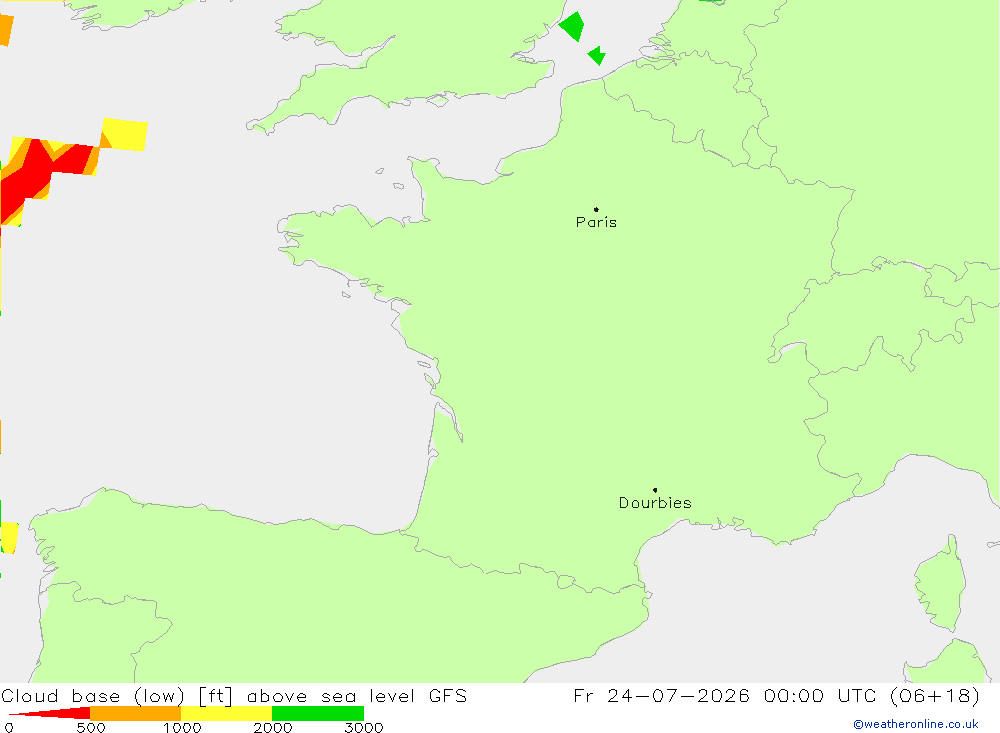1000x733 pixels.
Task: Click the Paris location dot marker
Action: (596, 209)
